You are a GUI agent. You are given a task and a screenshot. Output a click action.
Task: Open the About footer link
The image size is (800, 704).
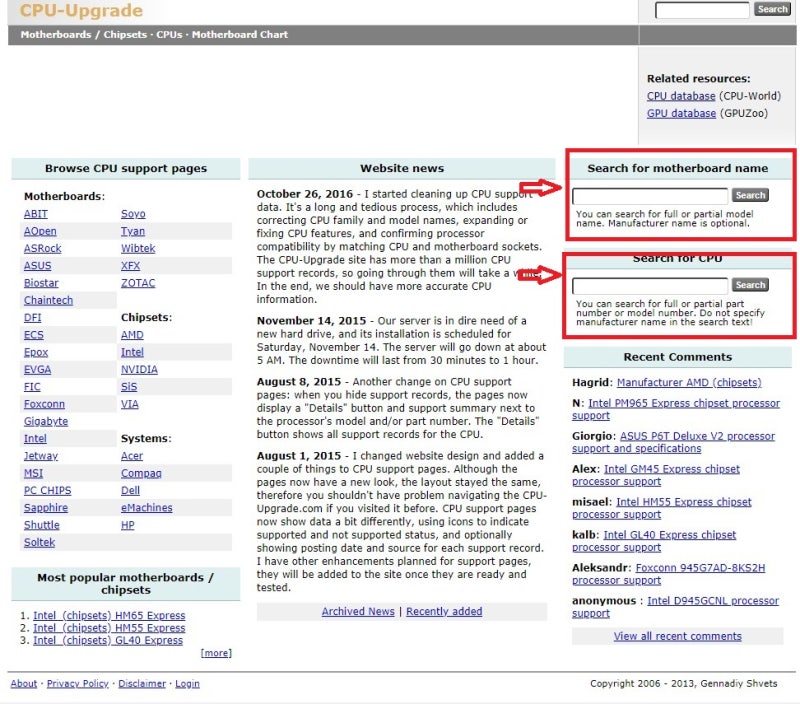24,684
